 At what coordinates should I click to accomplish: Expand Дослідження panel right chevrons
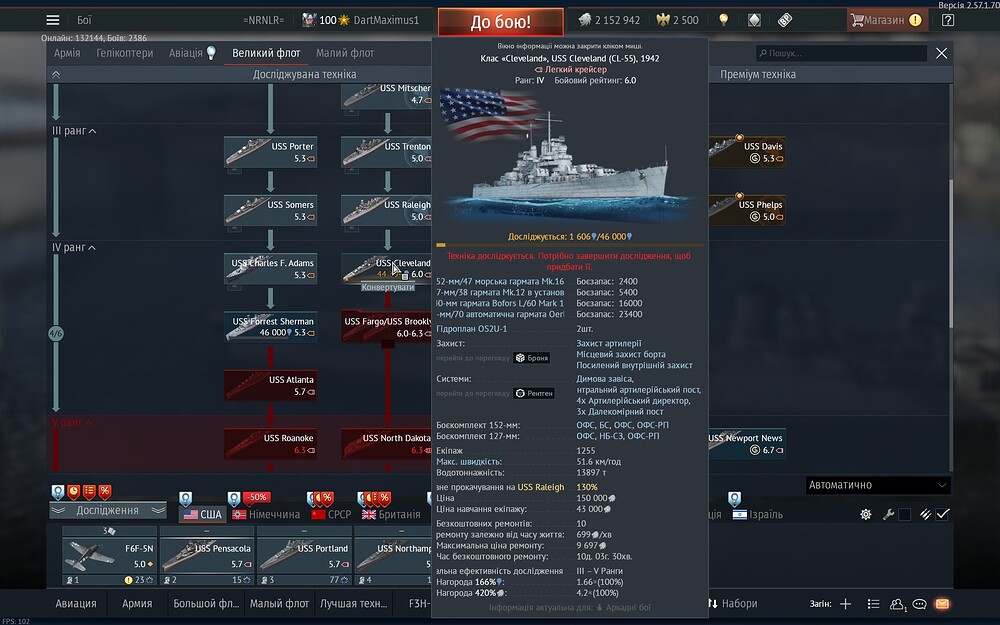158,510
